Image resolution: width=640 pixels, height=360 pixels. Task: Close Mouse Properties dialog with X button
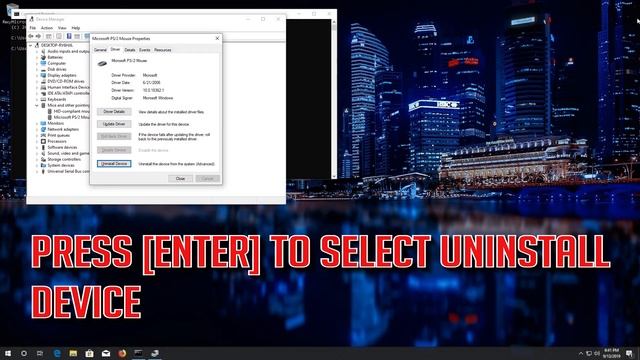point(217,38)
